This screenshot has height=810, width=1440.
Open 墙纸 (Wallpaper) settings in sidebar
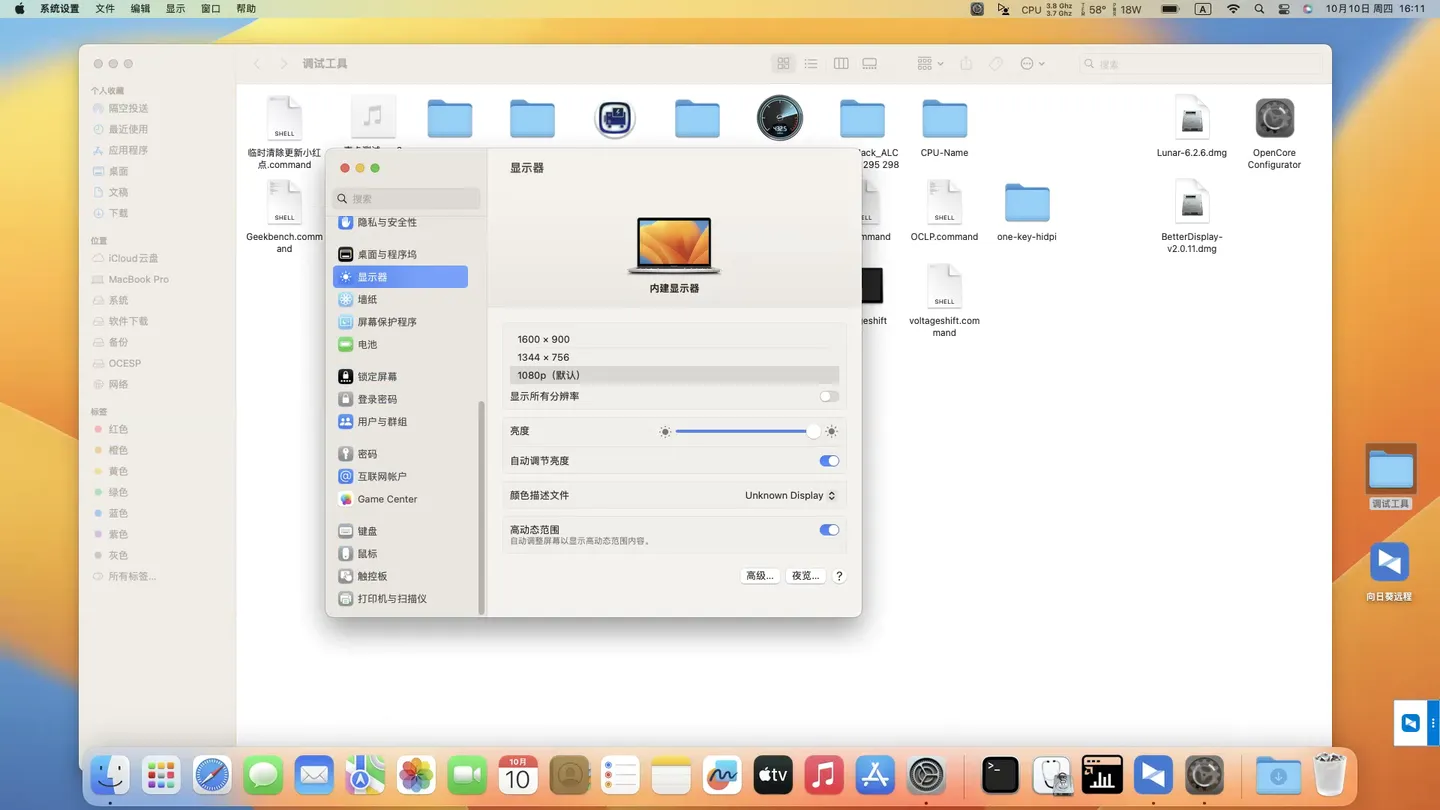368,300
